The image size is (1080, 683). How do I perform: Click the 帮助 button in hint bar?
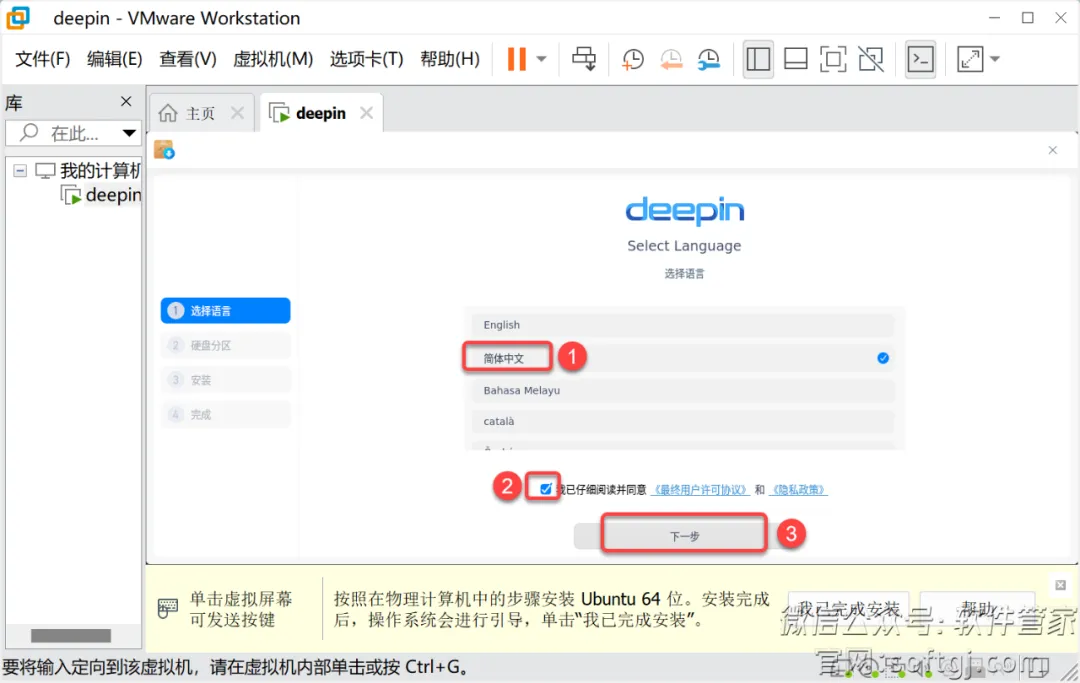click(x=977, y=610)
